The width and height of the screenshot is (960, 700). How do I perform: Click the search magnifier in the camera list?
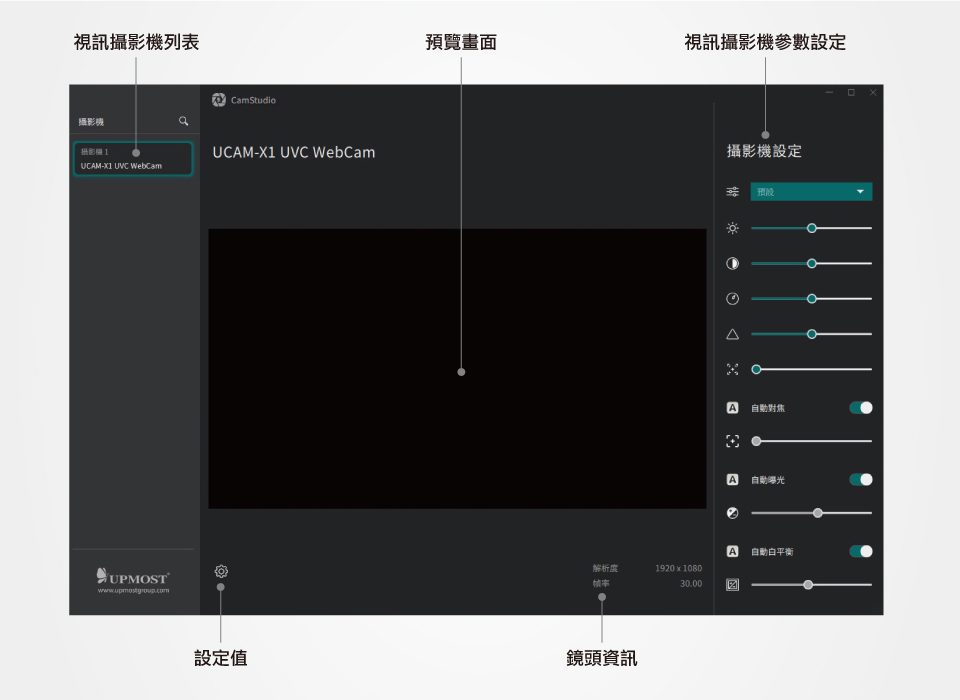(x=183, y=121)
